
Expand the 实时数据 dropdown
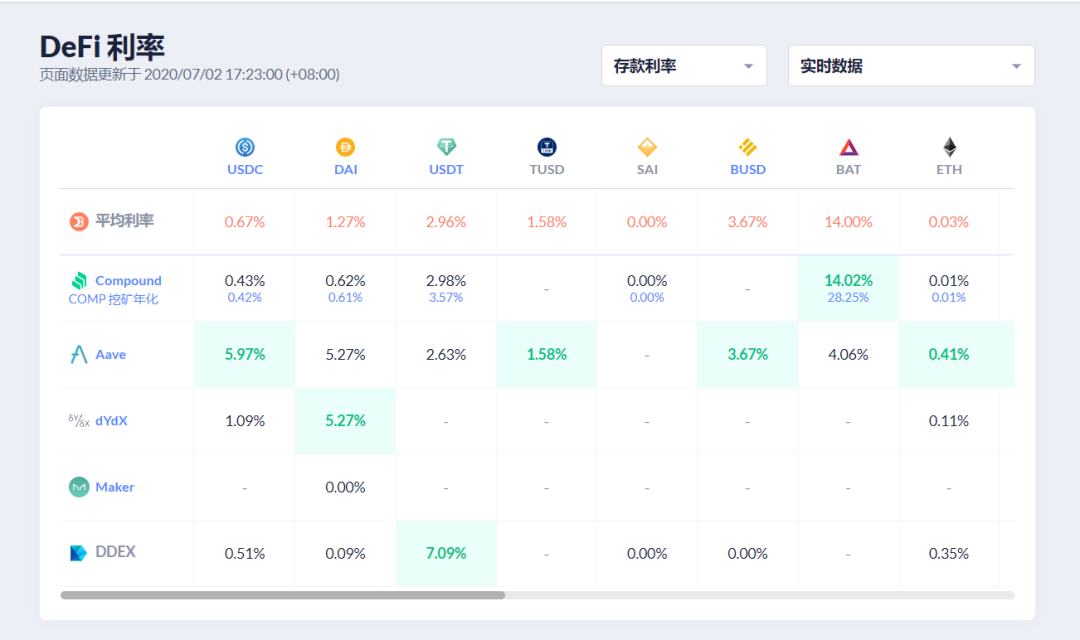click(910, 66)
